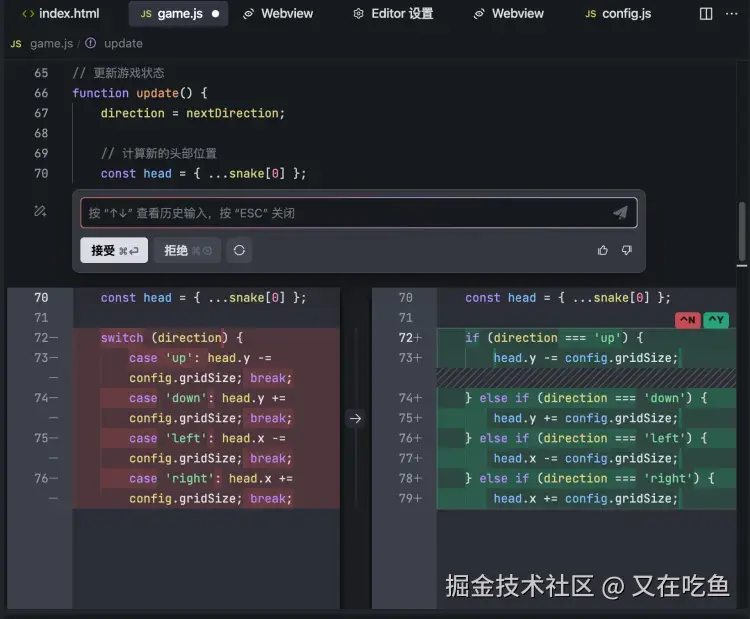Open the second Webview tab next to config.js

coord(508,13)
